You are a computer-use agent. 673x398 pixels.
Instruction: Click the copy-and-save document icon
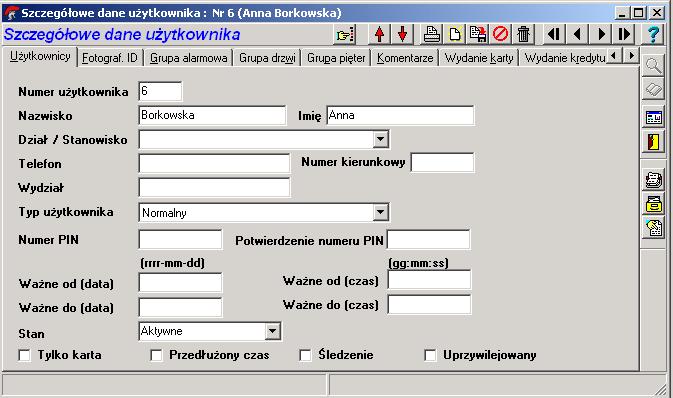coord(478,34)
